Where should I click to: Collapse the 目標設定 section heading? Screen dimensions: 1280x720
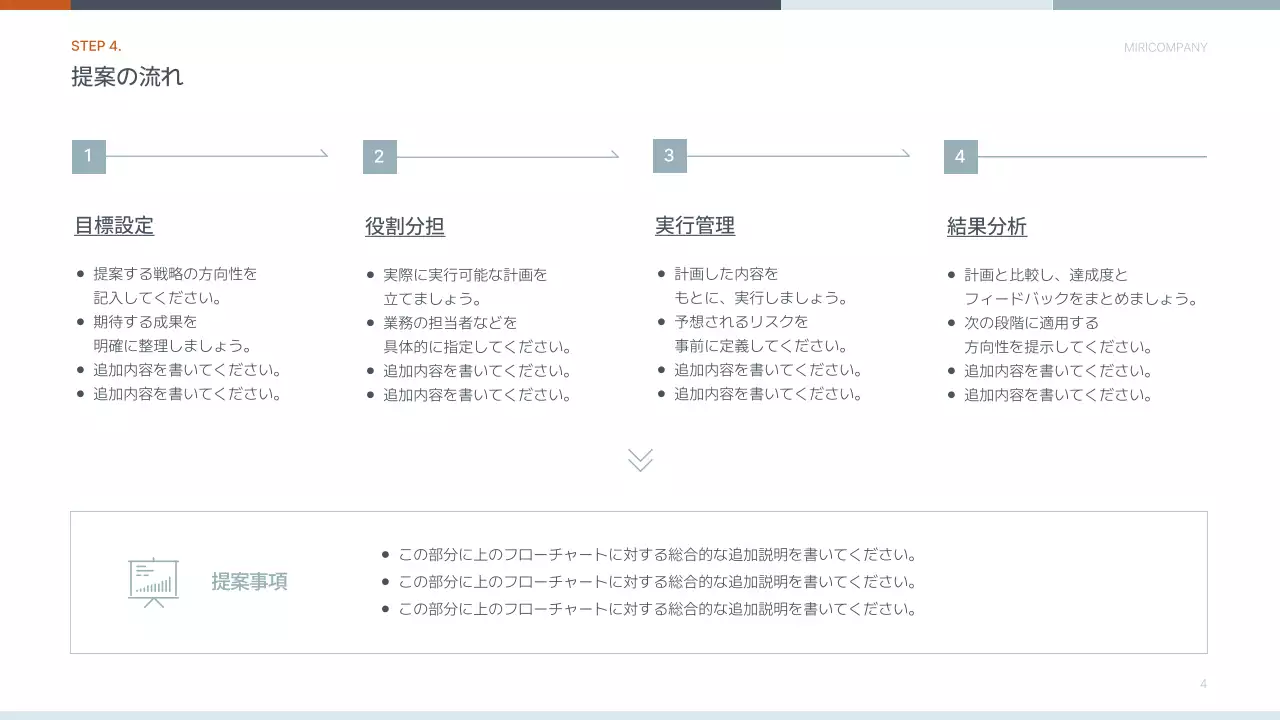[x=111, y=226]
